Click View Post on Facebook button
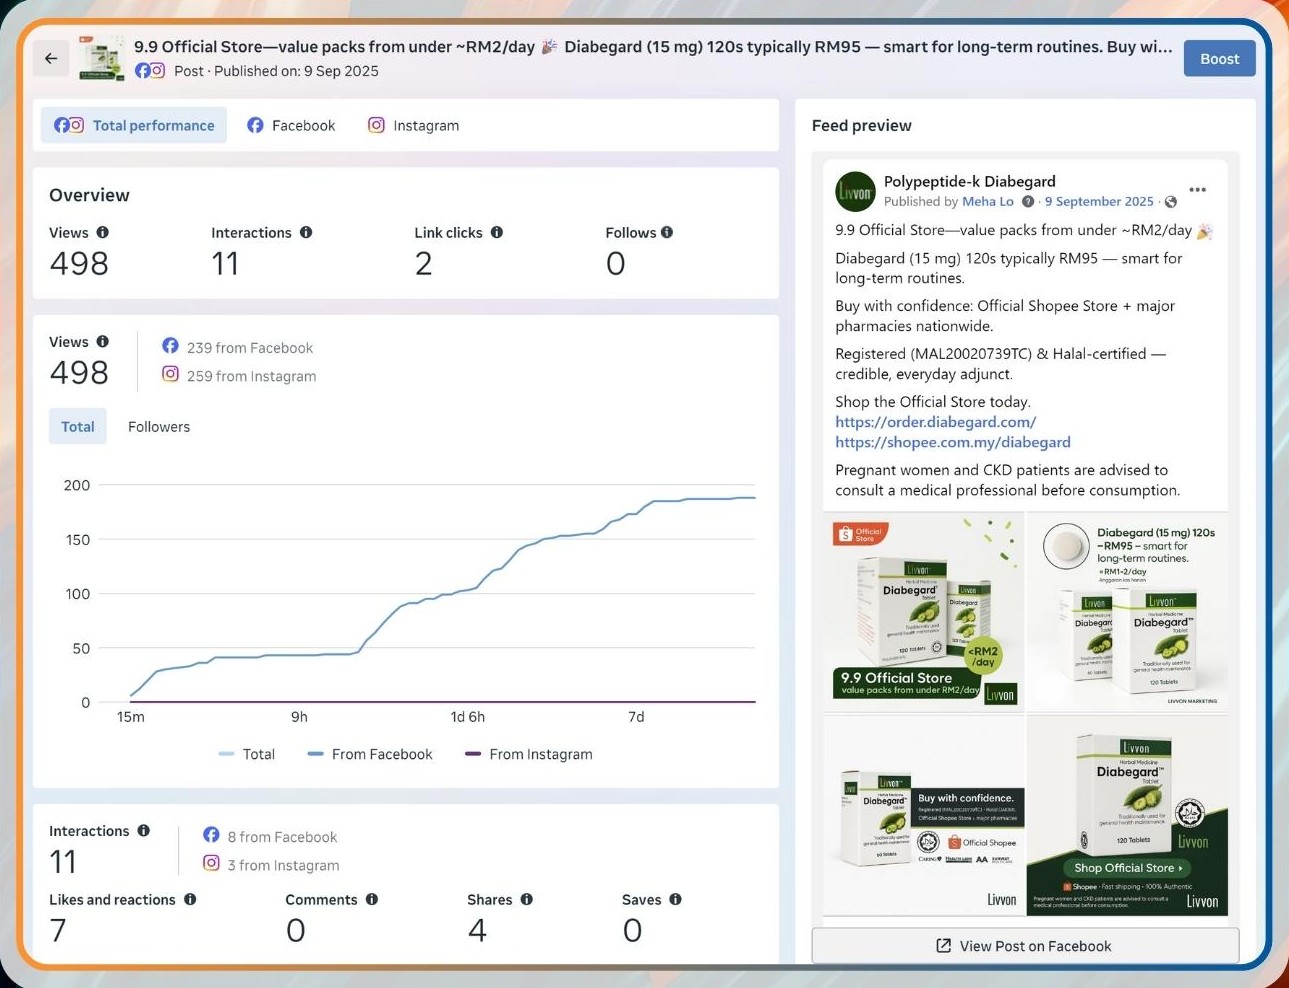1289x988 pixels. click(x=1025, y=946)
